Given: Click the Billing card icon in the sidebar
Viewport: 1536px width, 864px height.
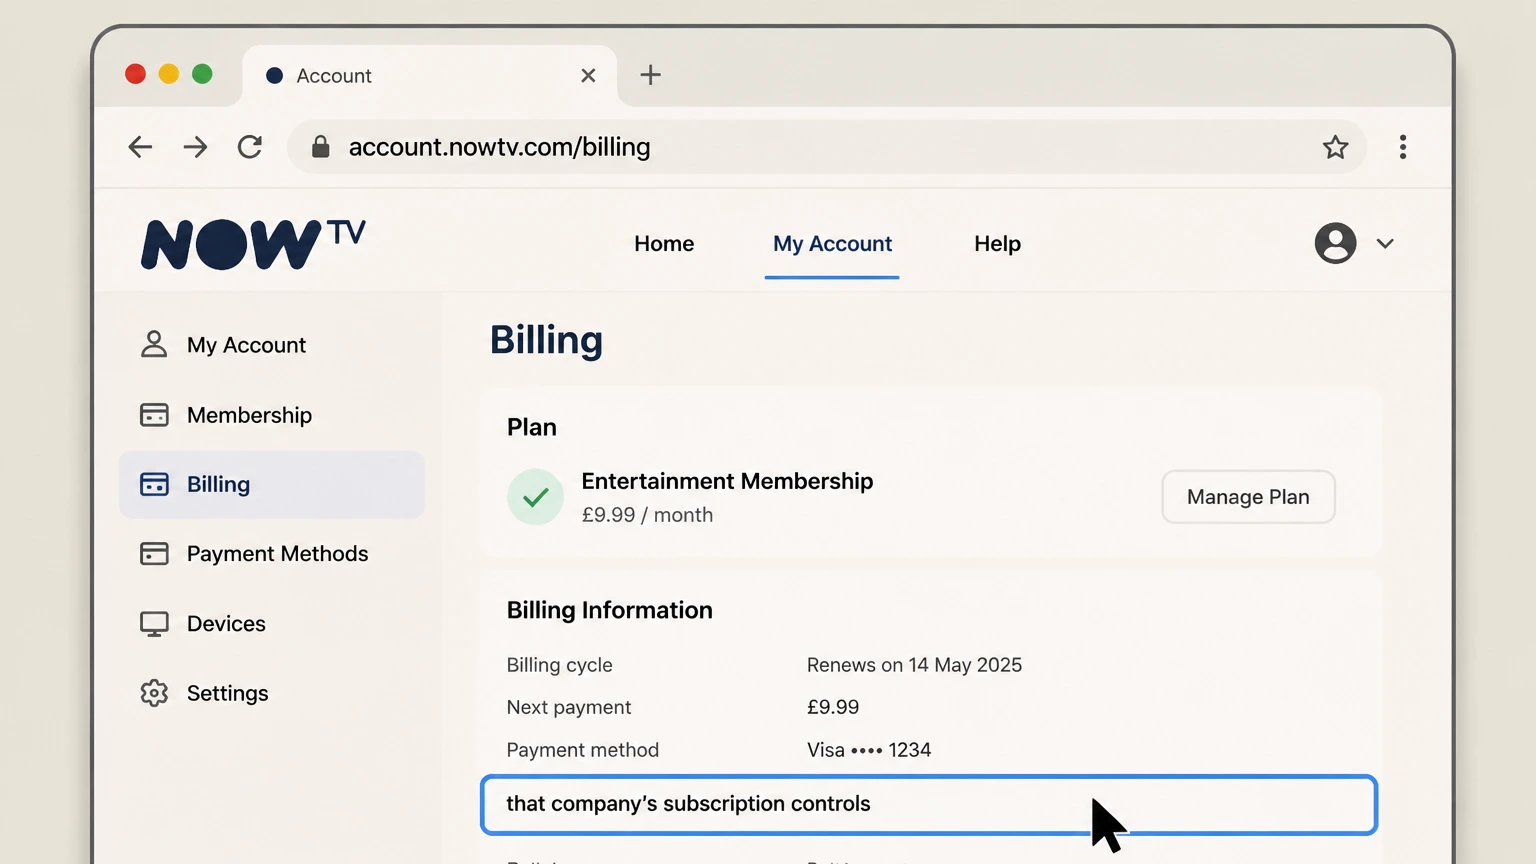Looking at the screenshot, I should 154,484.
